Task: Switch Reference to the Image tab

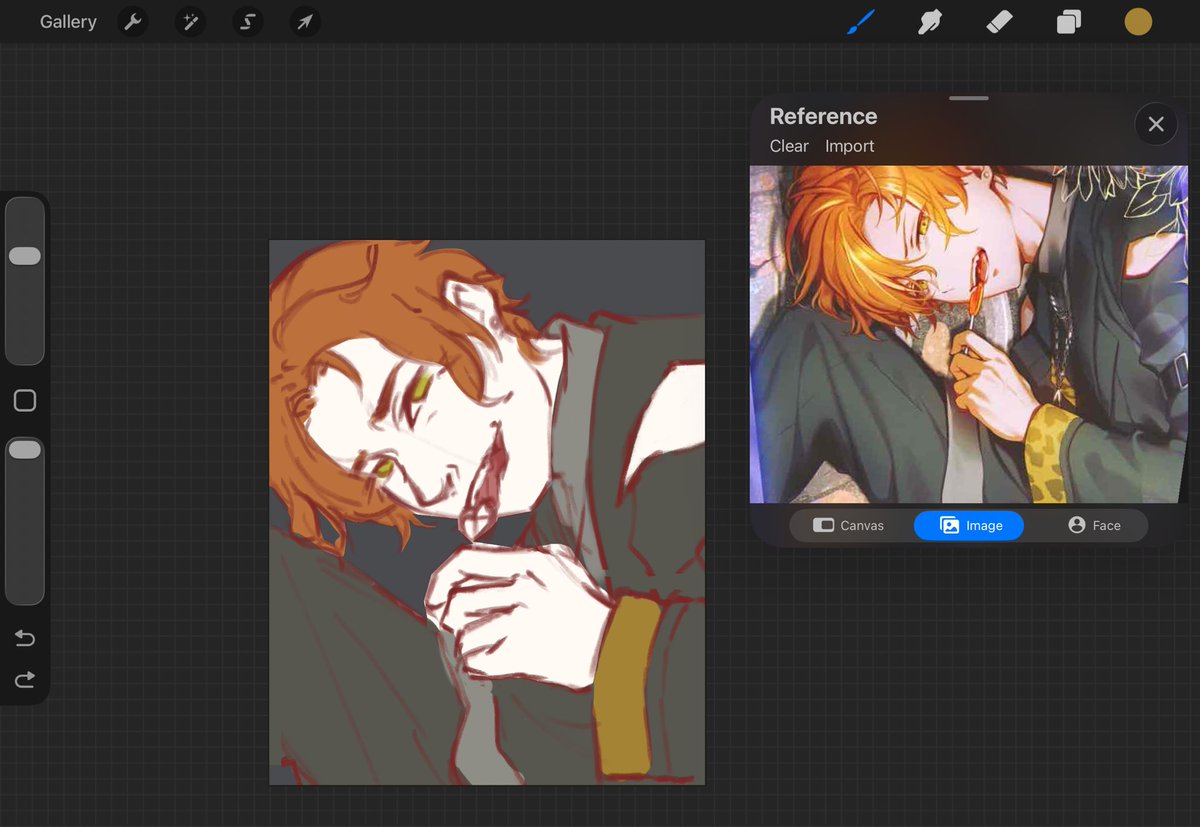Action: tap(969, 525)
